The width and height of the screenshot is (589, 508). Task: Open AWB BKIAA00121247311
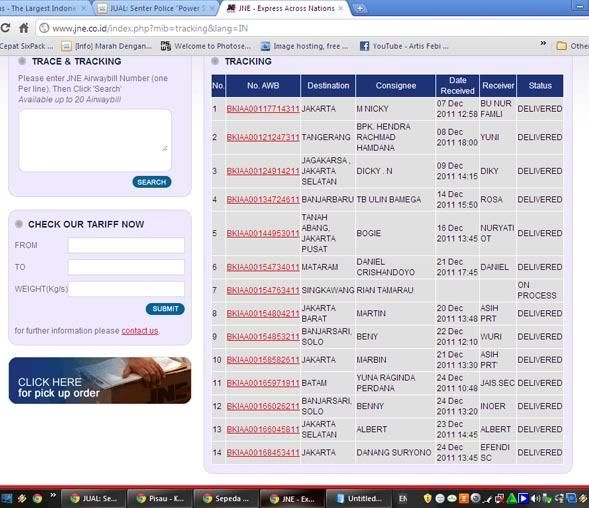pos(263,138)
